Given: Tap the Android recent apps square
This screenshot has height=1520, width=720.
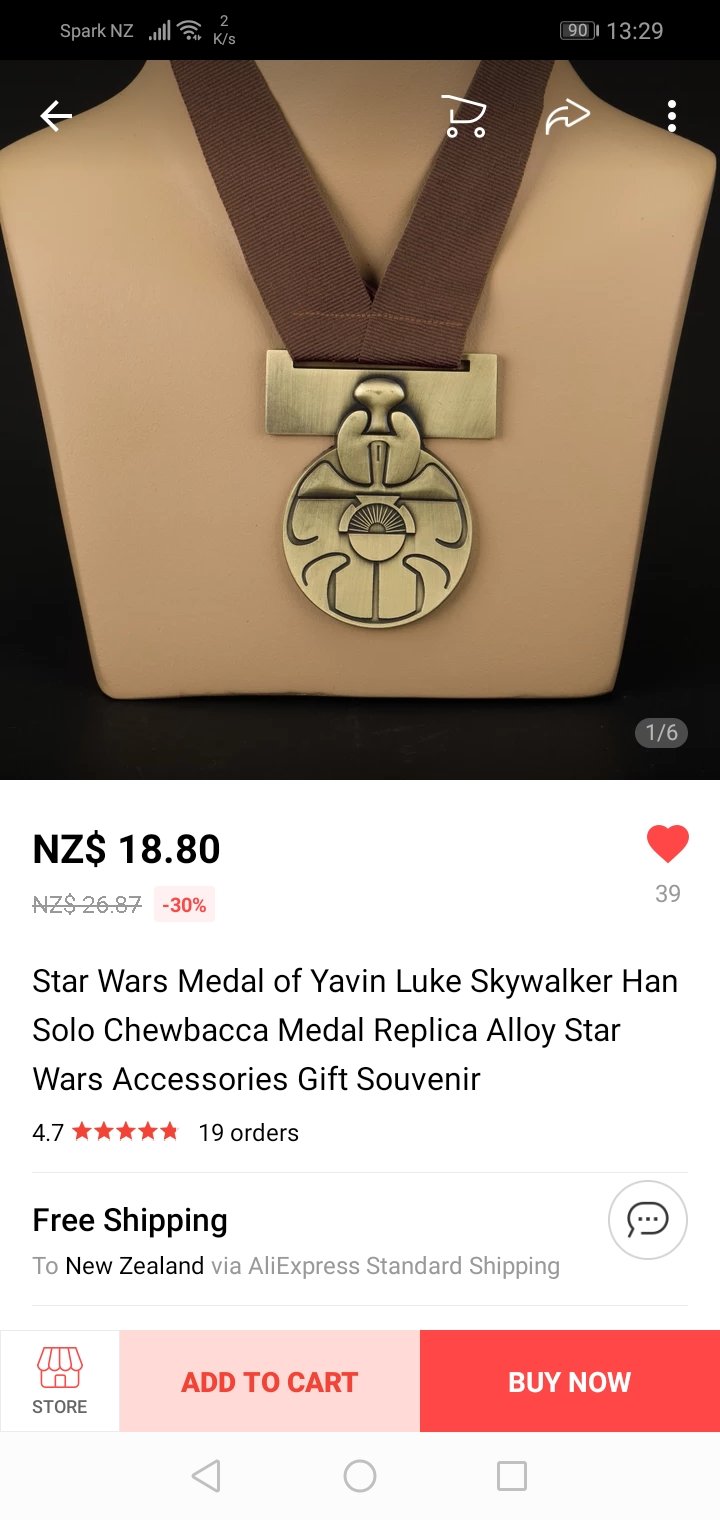Looking at the screenshot, I should [x=512, y=1476].
